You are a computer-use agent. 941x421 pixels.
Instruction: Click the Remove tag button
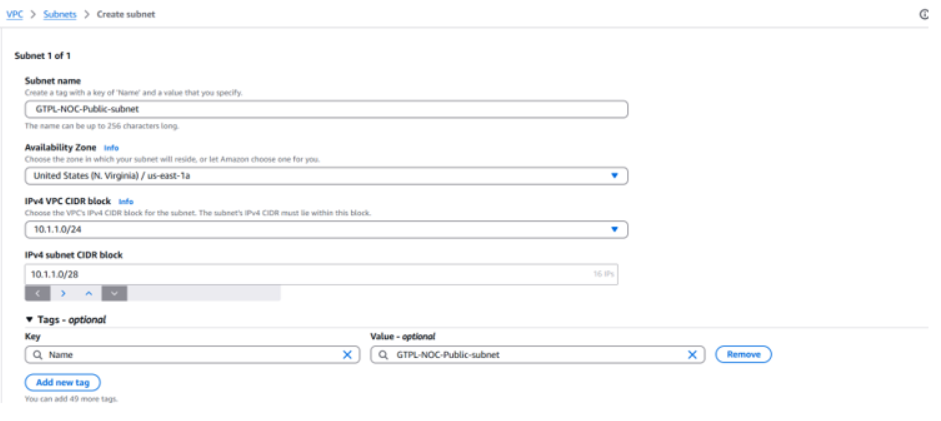pos(743,354)
